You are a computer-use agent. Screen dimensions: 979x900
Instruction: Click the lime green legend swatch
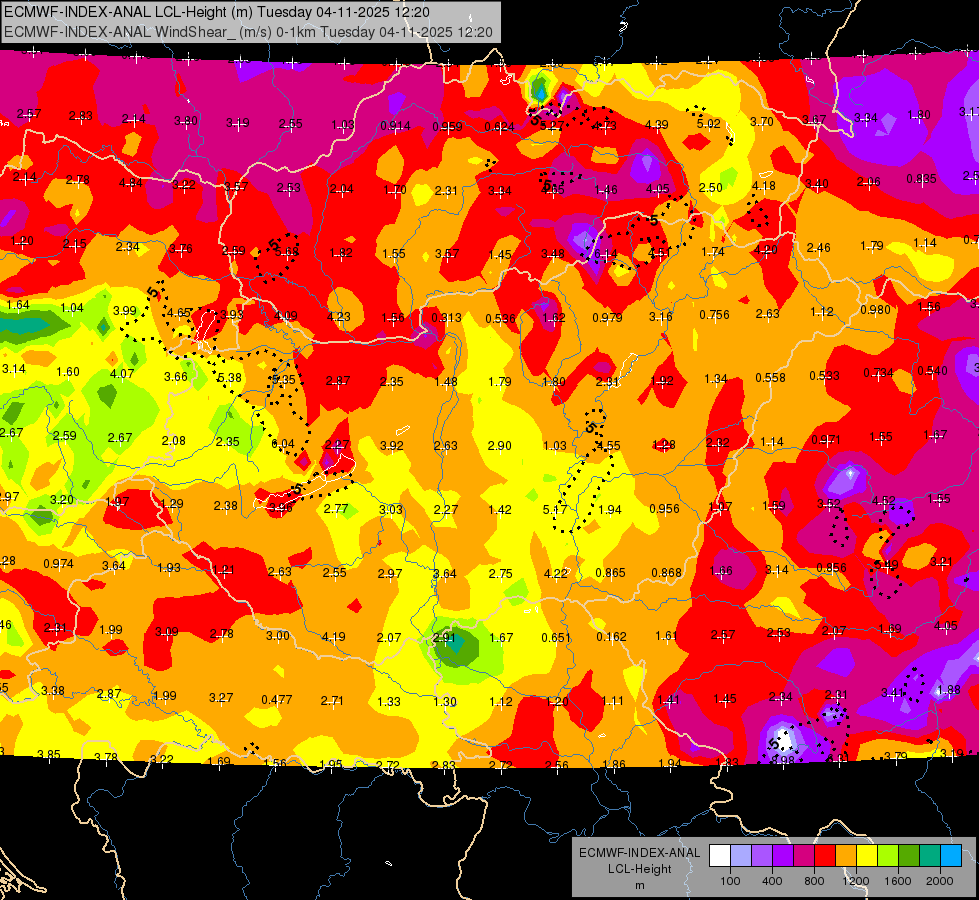[x=888, y=856]
